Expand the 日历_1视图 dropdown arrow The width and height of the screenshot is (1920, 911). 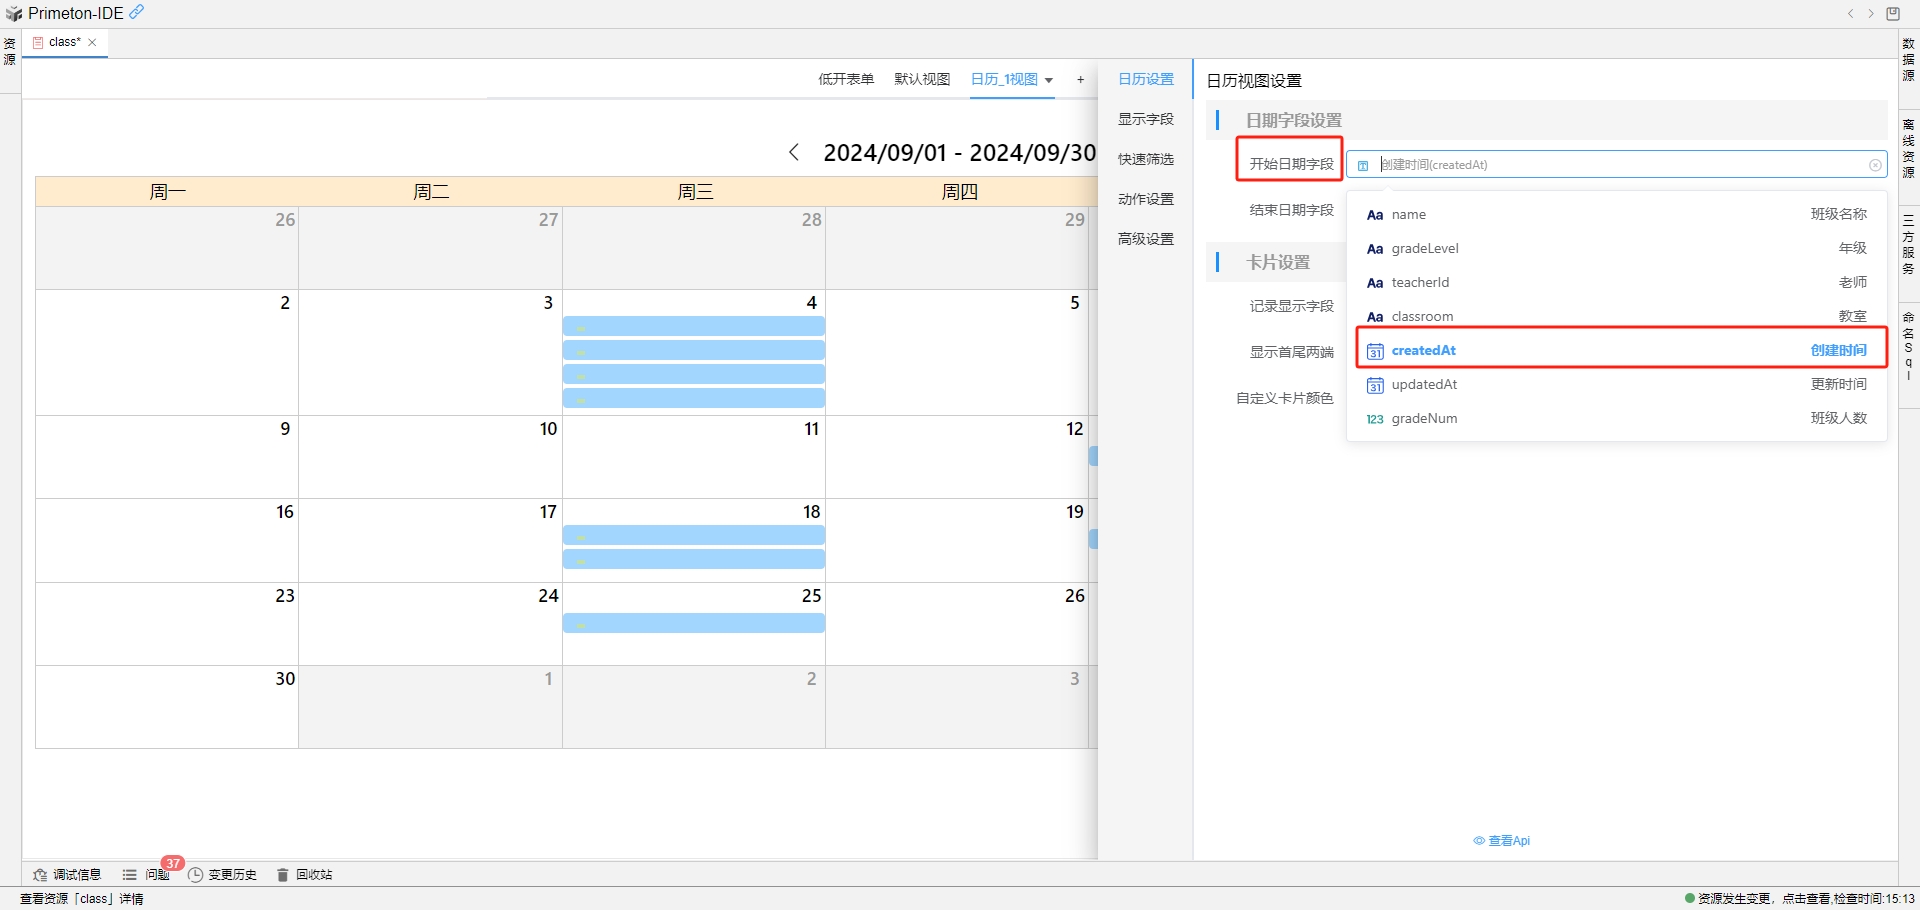(x=1049, y=80)
